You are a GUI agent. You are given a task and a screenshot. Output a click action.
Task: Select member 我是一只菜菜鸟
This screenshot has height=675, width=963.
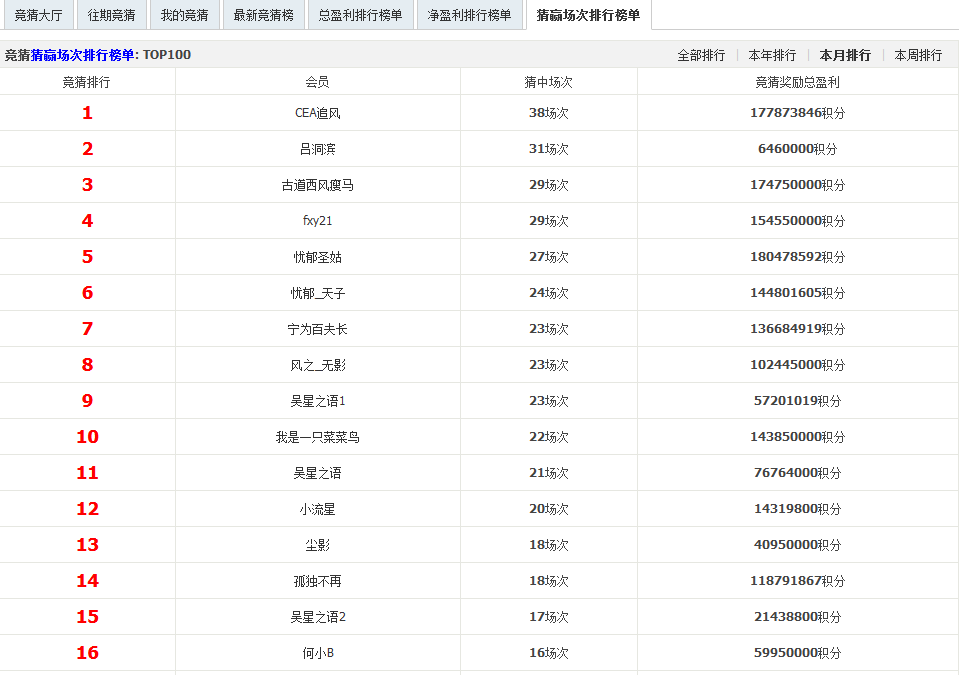click(317, 437)
